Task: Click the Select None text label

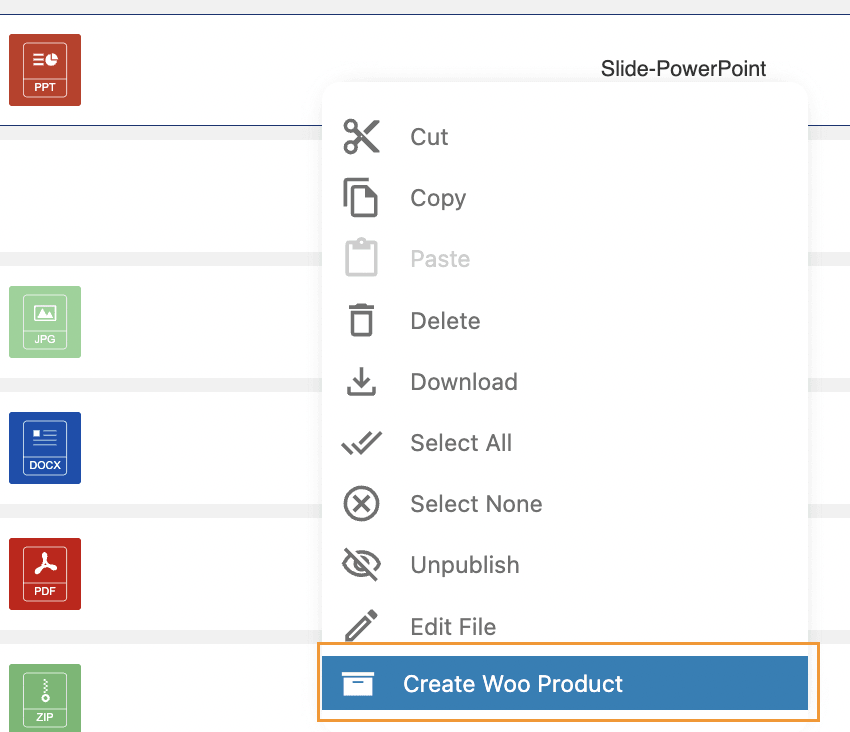Action: pyautogui.click(x=476, y=504)
